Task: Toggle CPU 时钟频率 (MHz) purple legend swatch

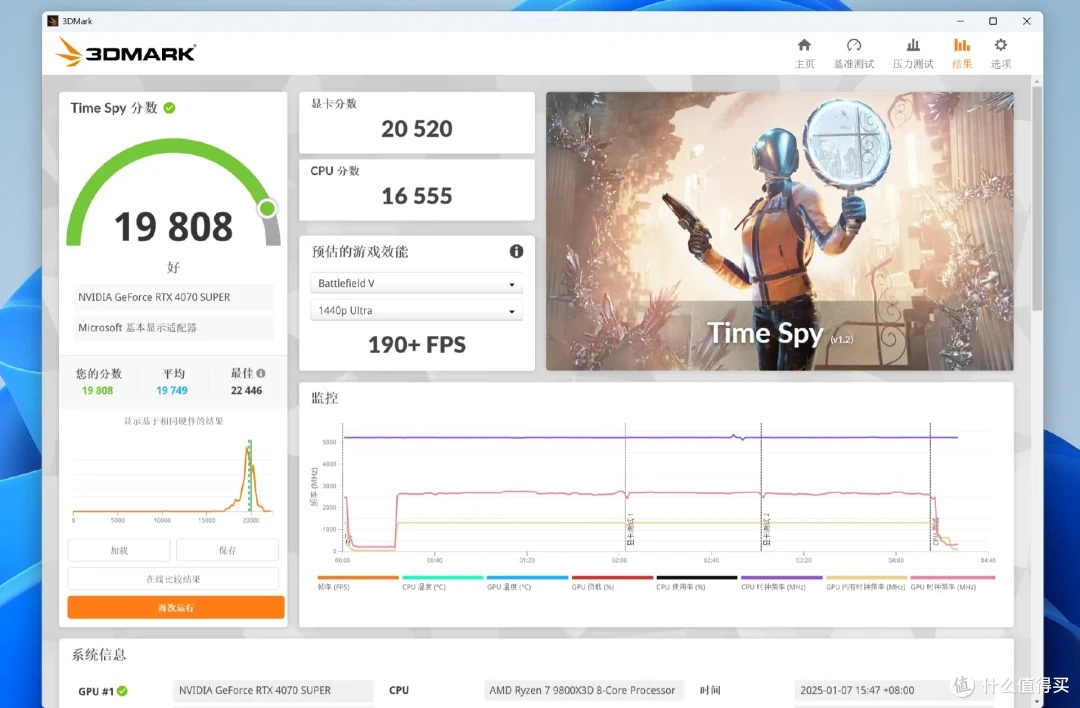Action: pos(781,578)
